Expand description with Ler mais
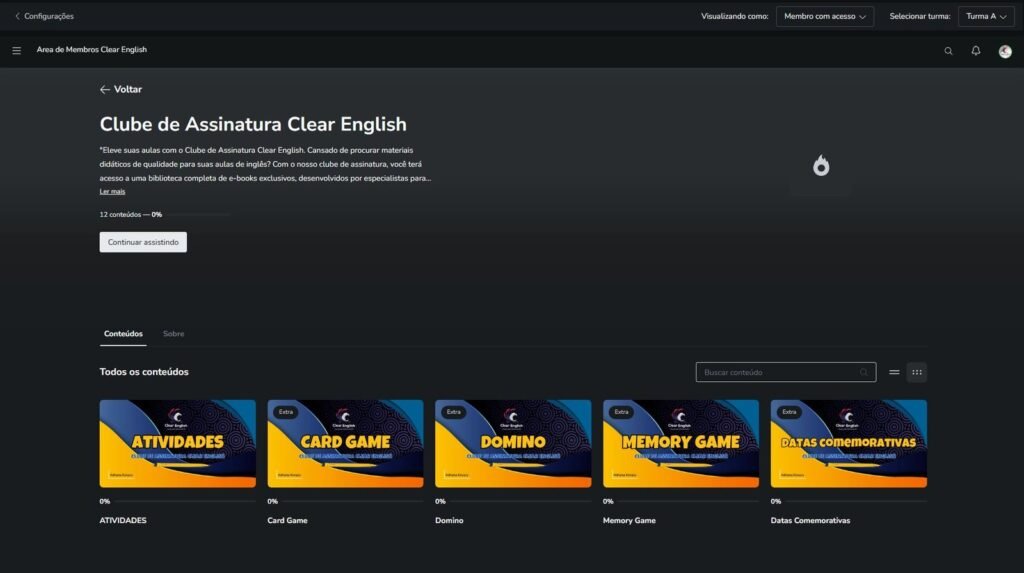Viewport: 1024px width, 573px height. [x=112, y=191]
